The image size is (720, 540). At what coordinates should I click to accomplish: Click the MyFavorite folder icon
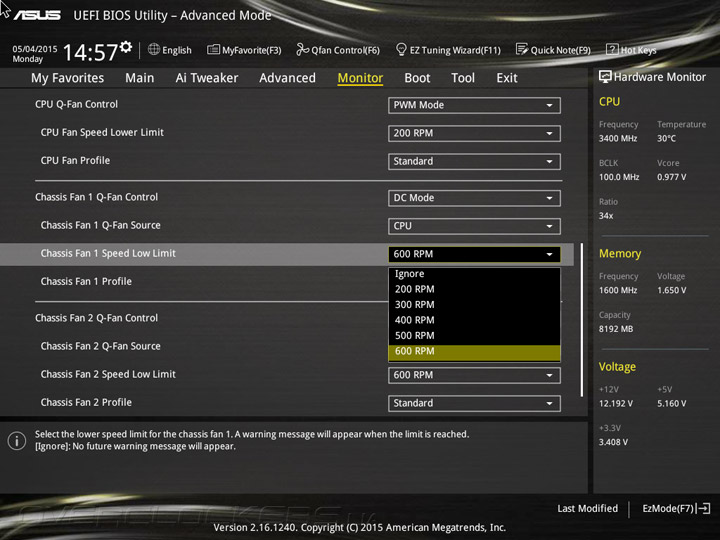213,49
